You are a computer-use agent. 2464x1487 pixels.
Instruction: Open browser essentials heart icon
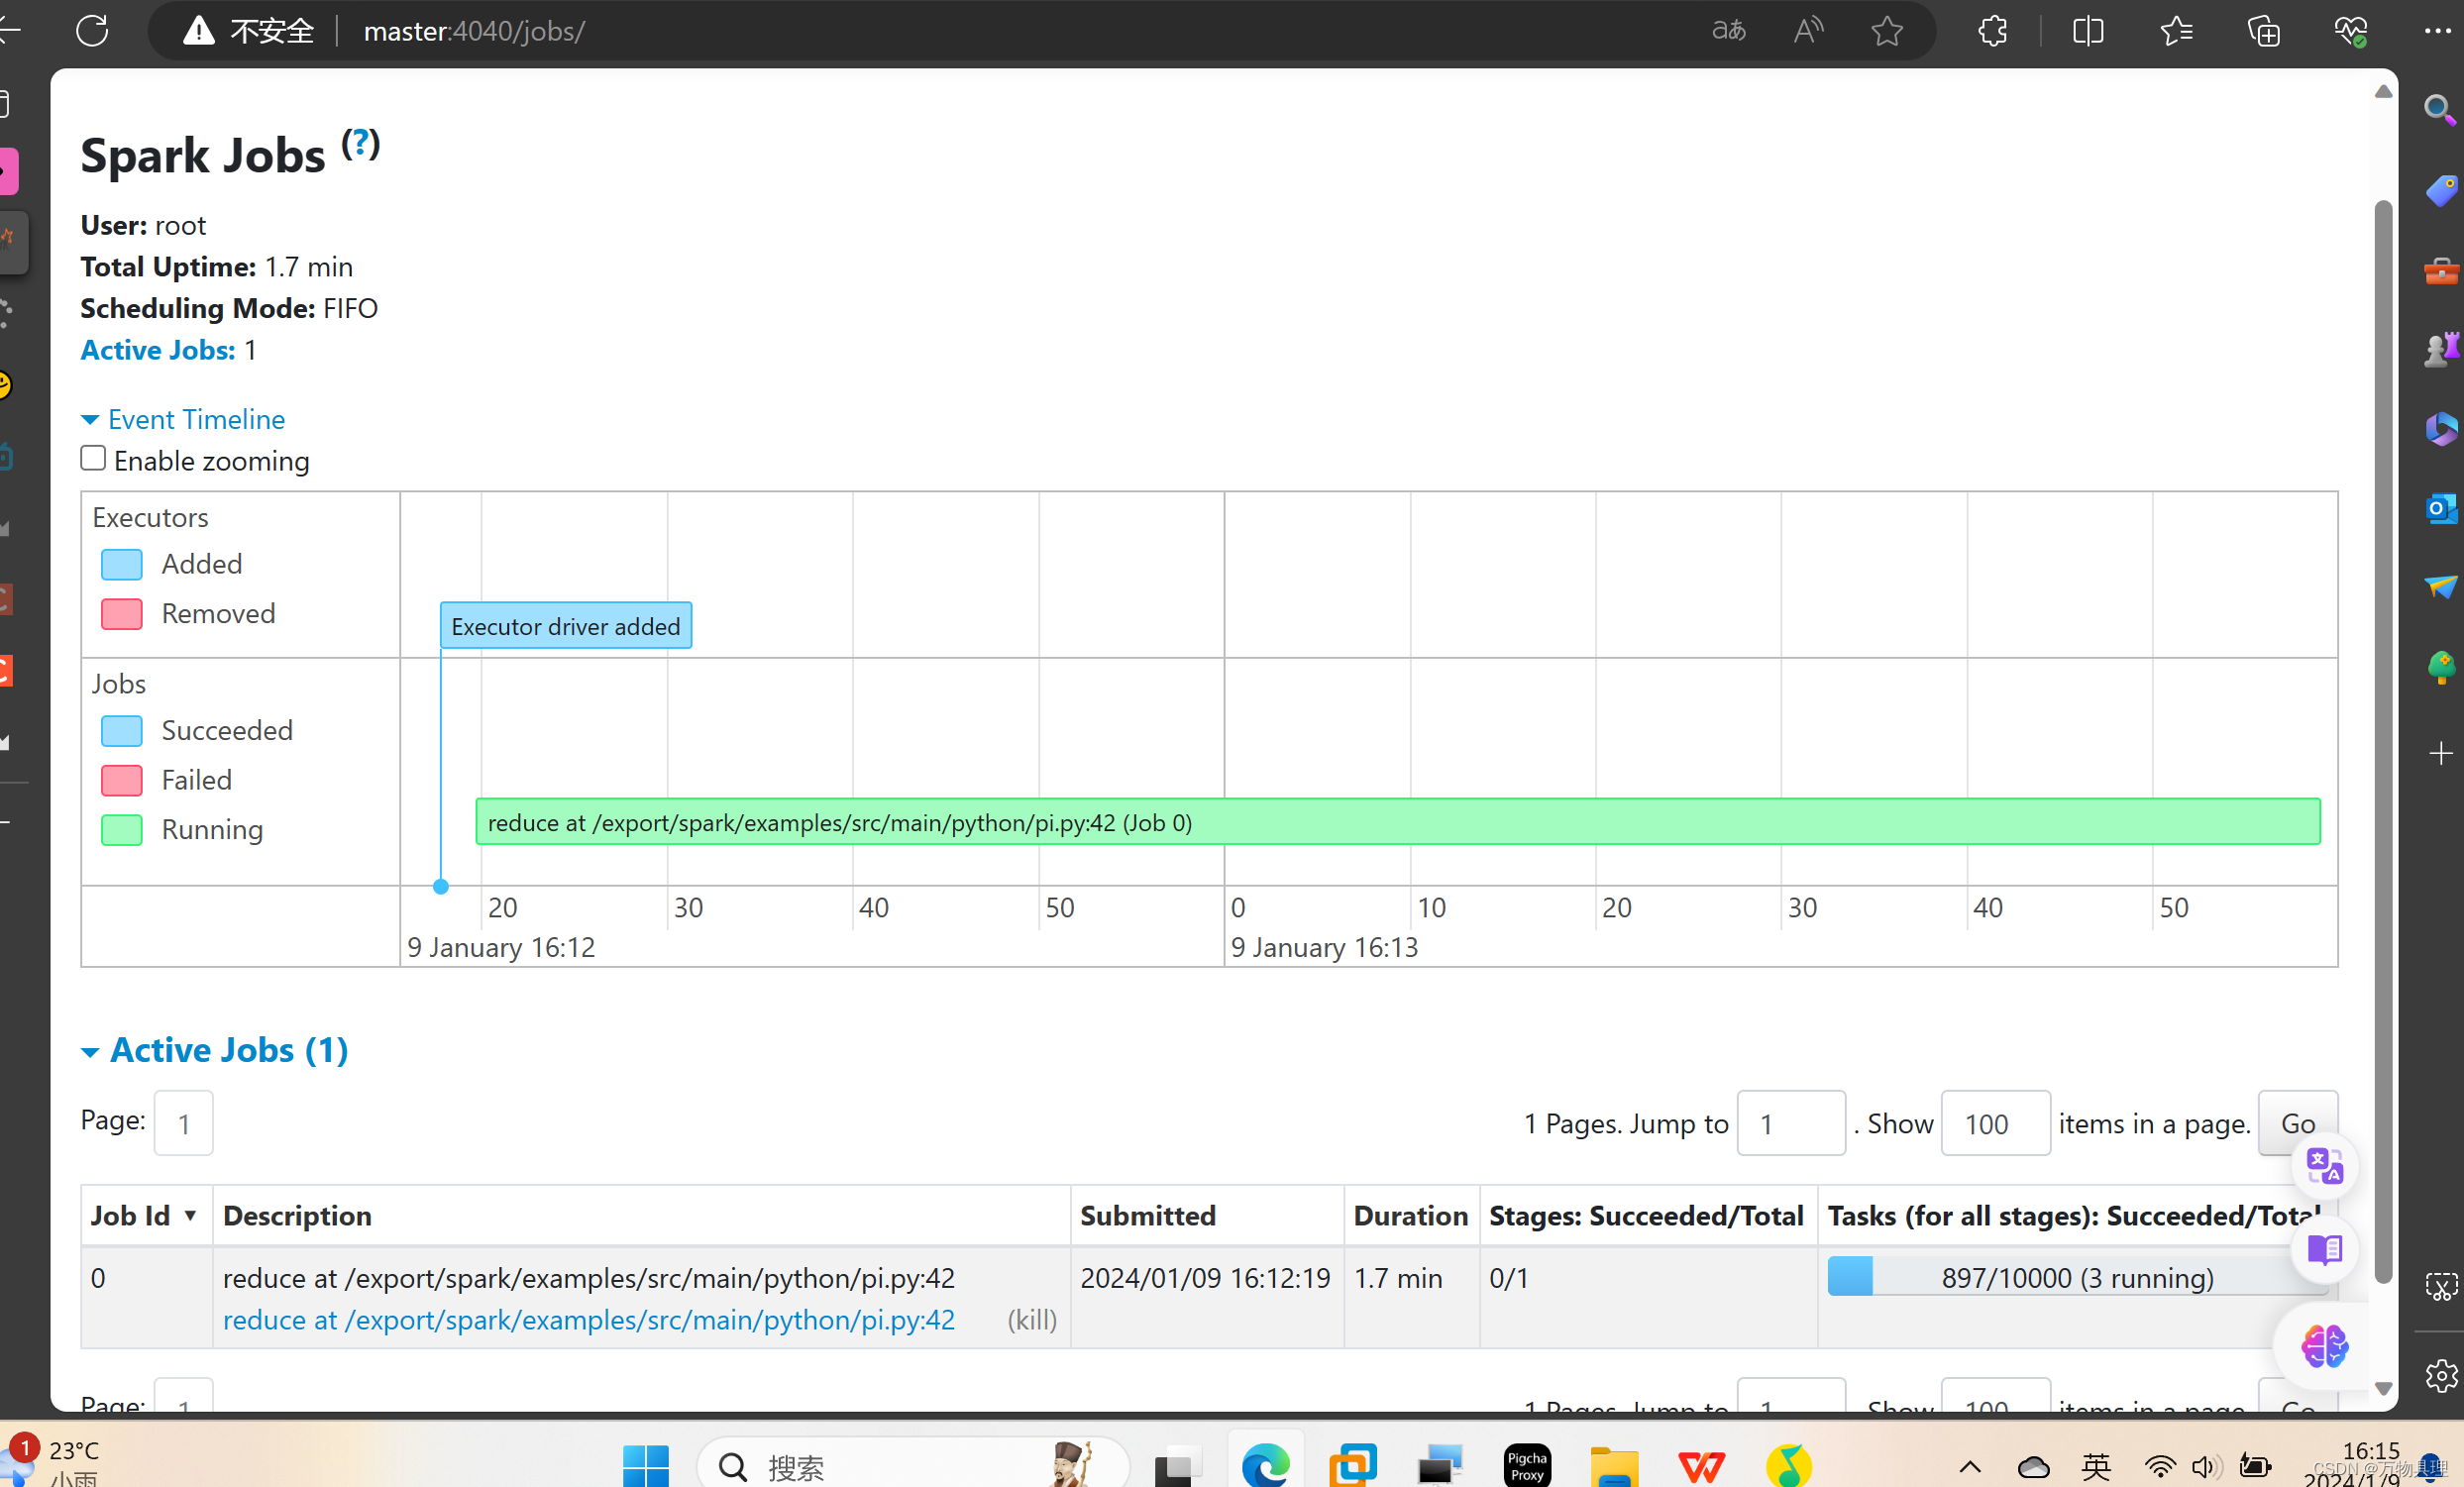pyautogui.click(x=2351, y=30)
